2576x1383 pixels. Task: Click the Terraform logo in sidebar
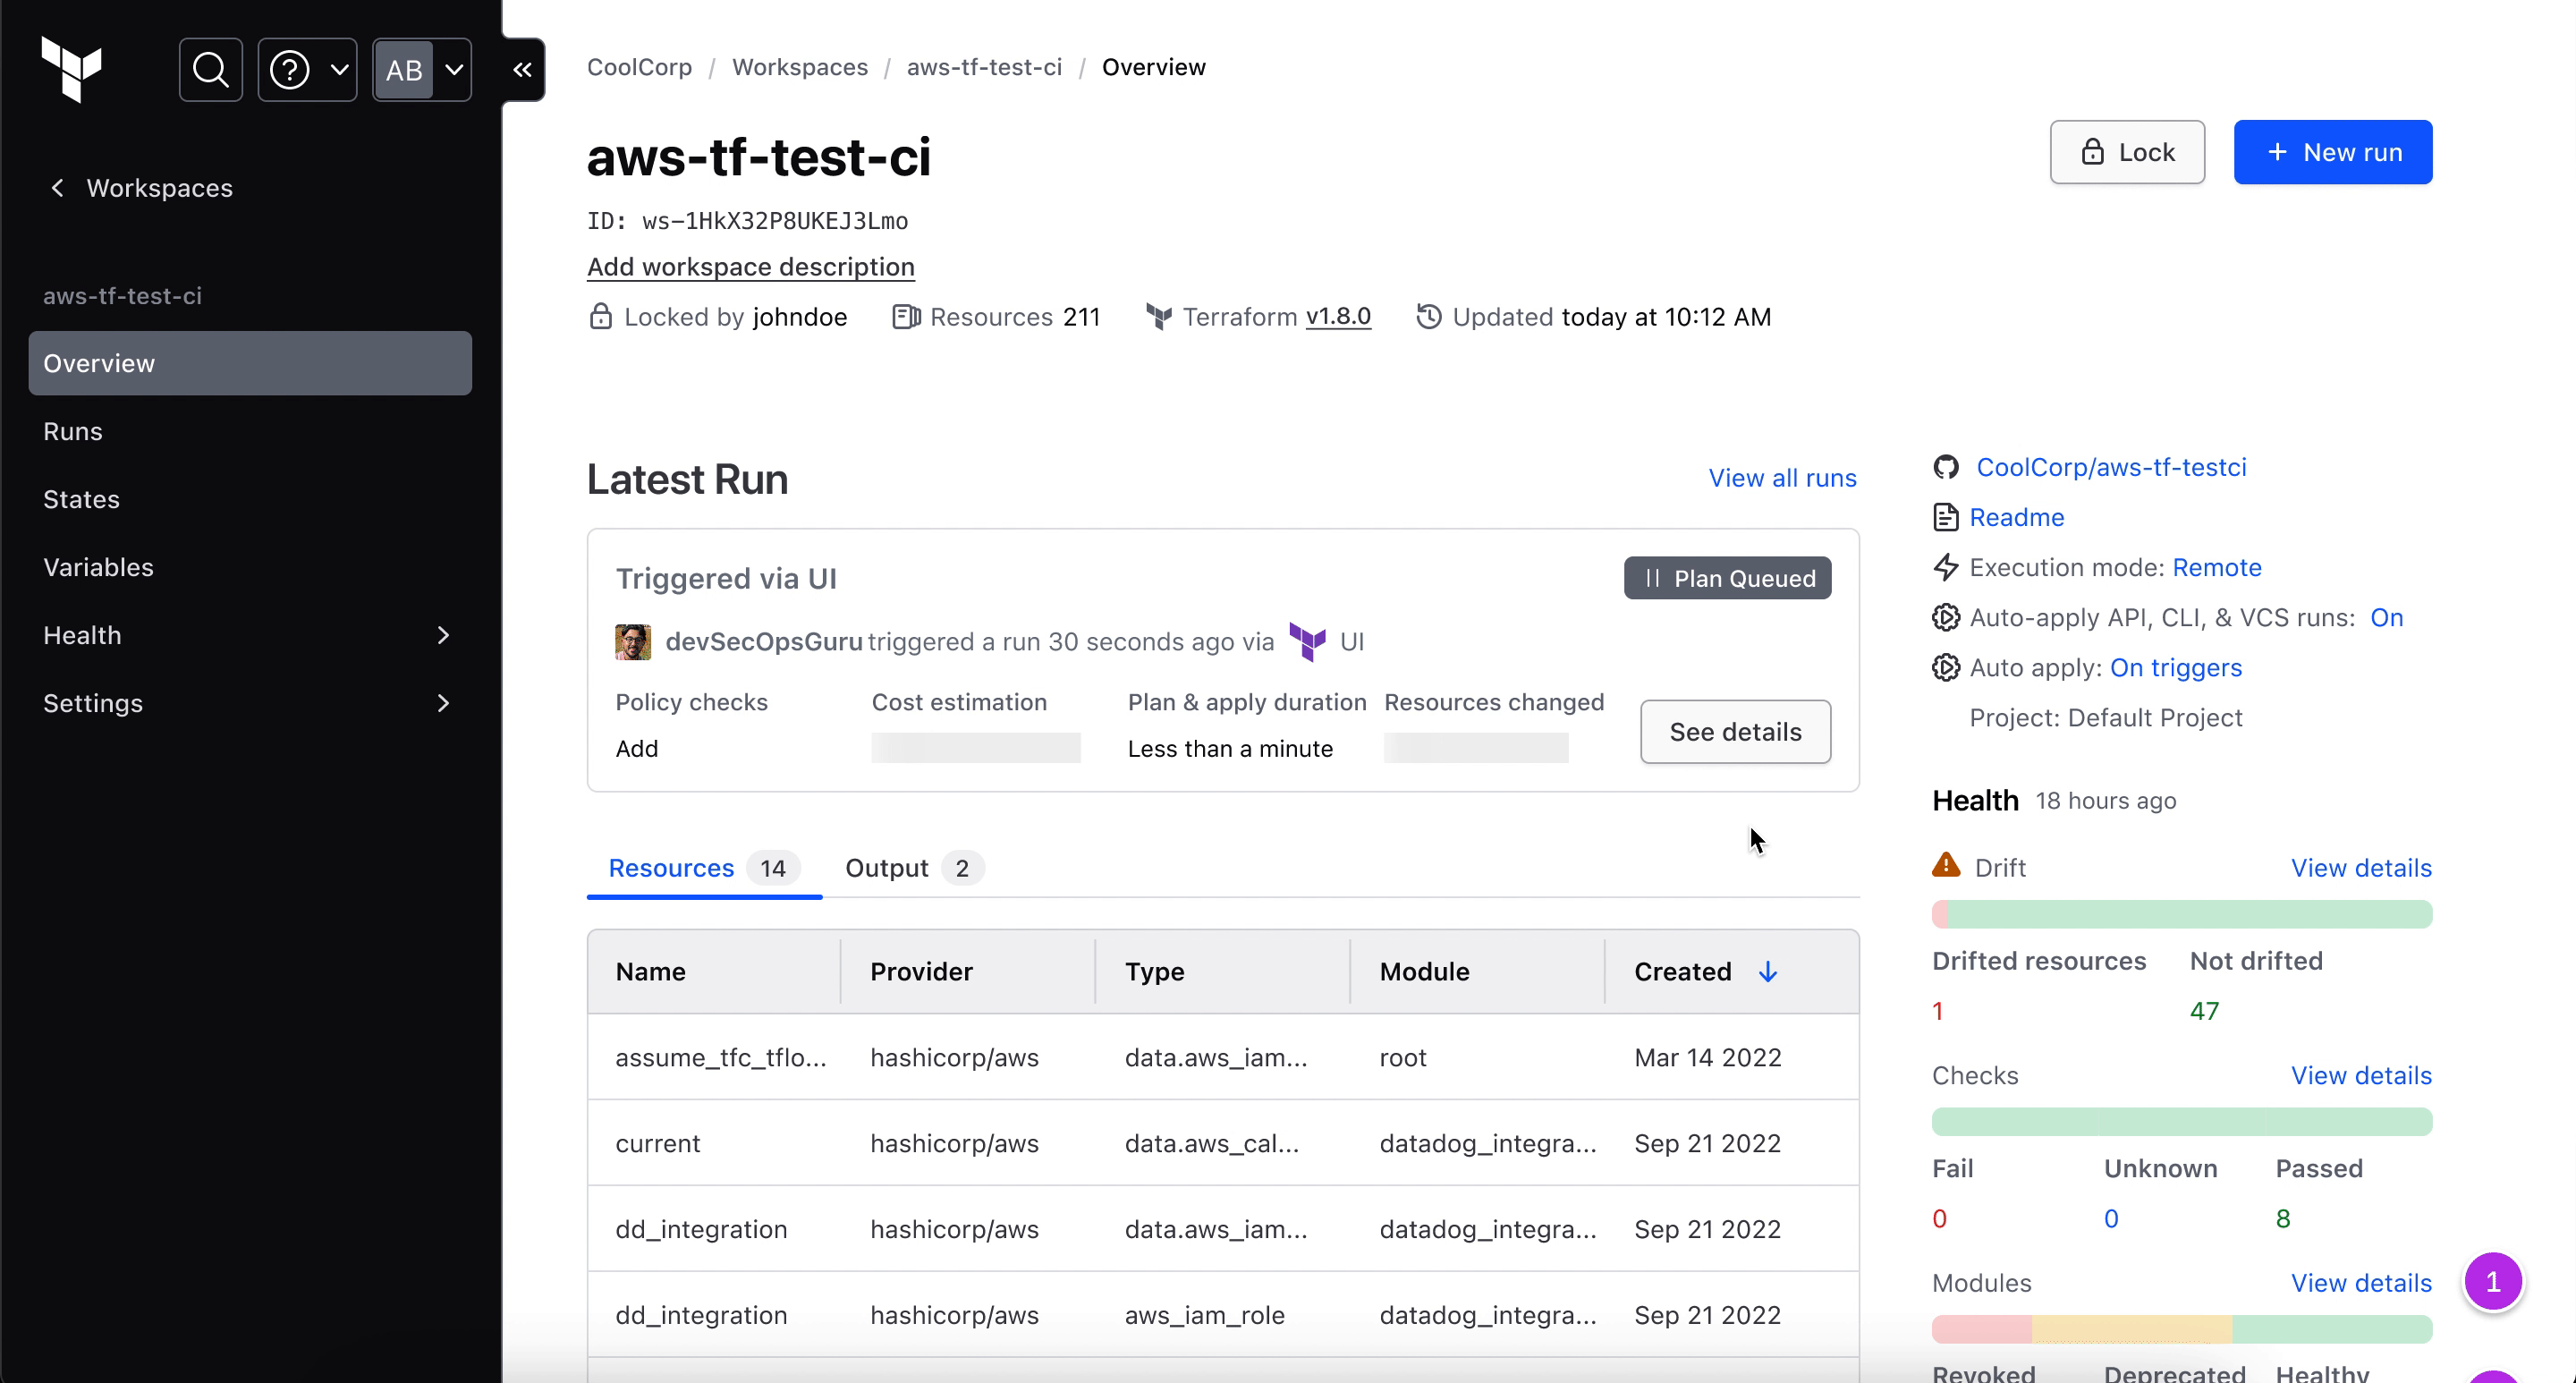[71, 69]
